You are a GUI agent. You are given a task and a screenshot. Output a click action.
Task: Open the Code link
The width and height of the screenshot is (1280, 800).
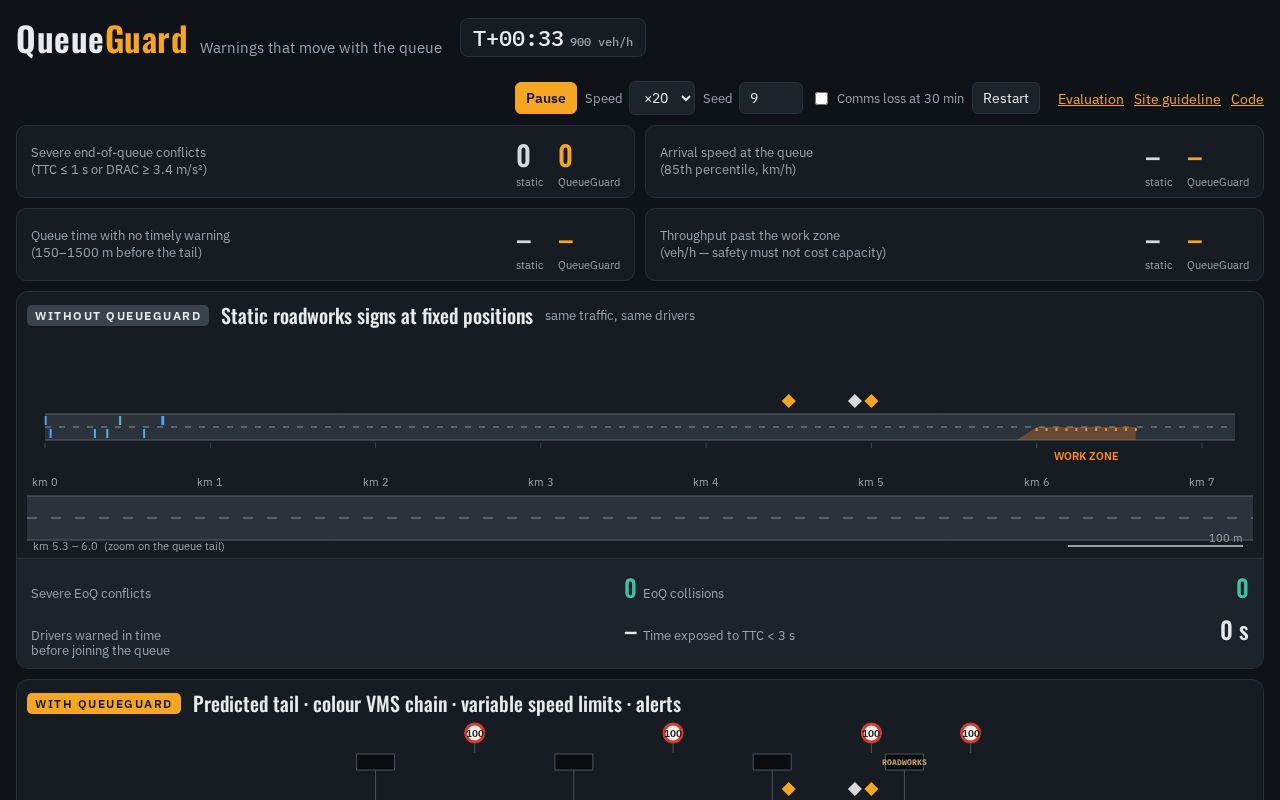click(1247, 99)
